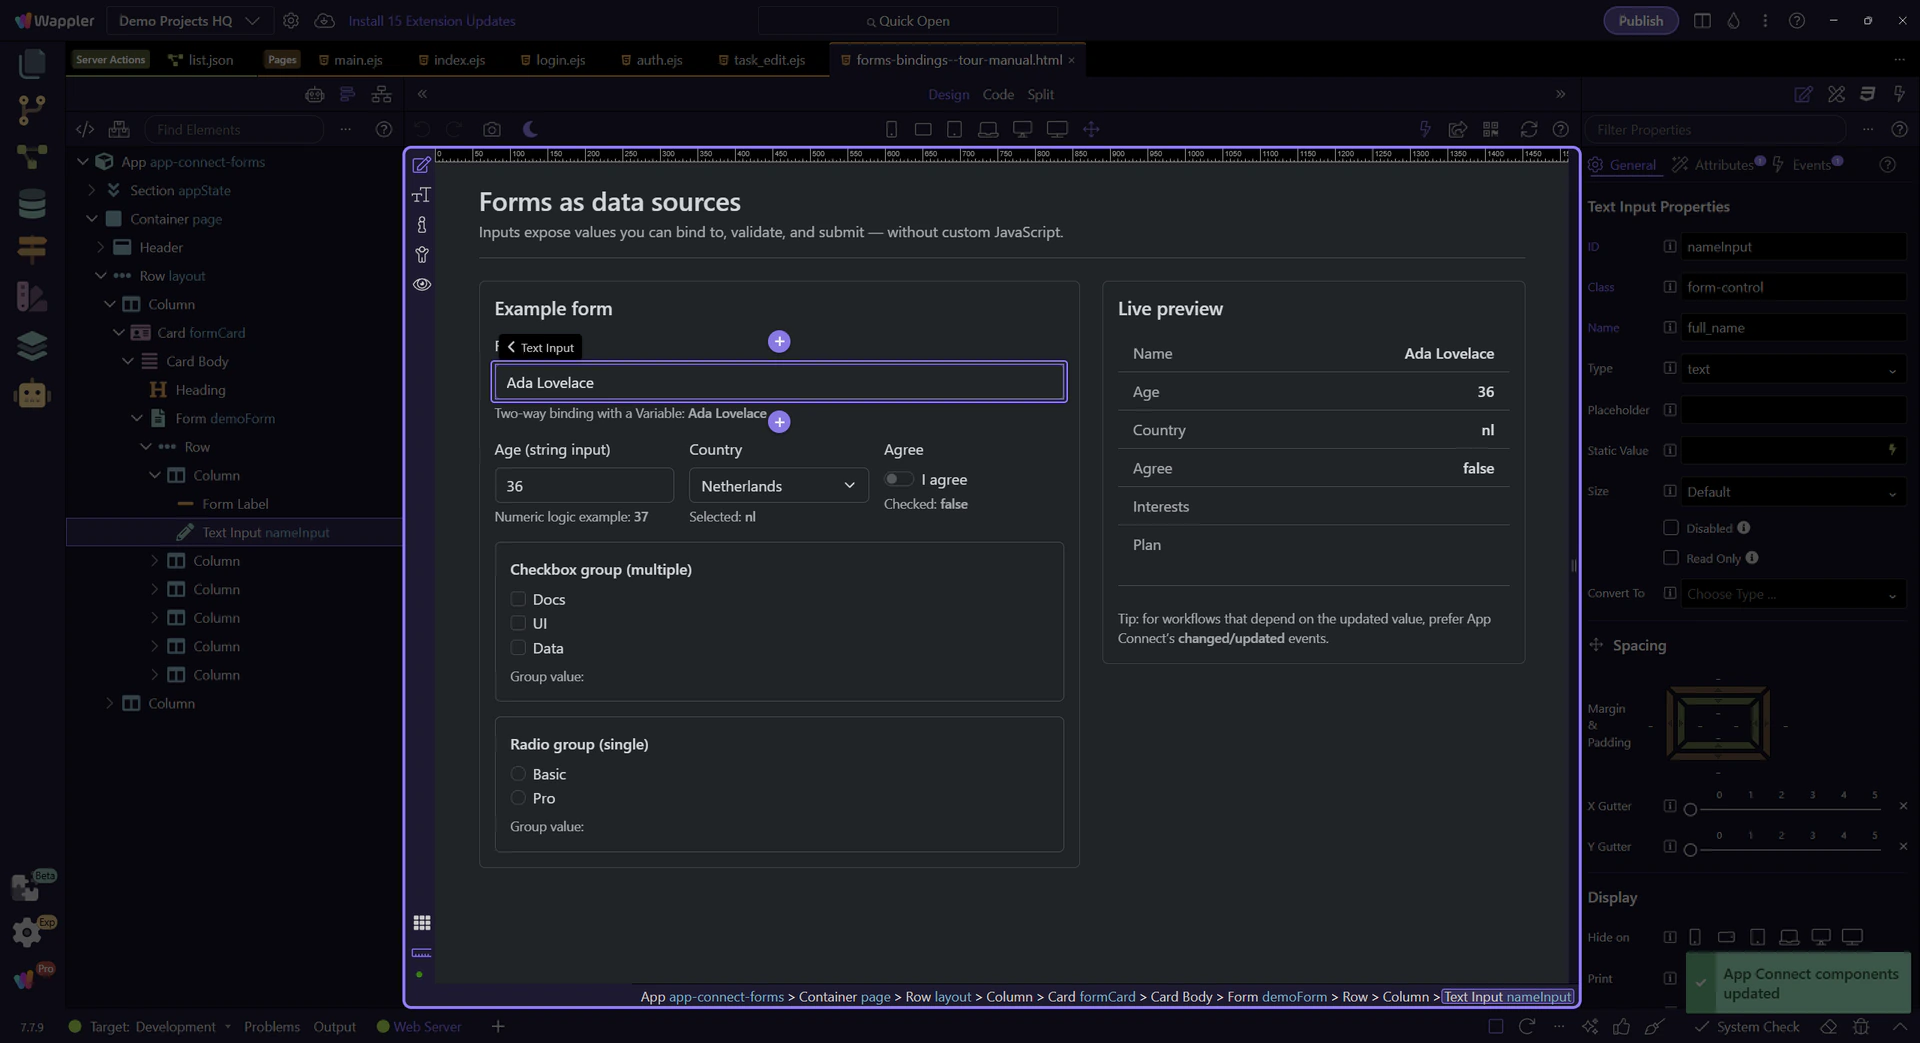Image resolution: width=1920 pixels, height=1043 pixels.
Task: Open the AI assistant robot icon
Action: click(32, 393)
